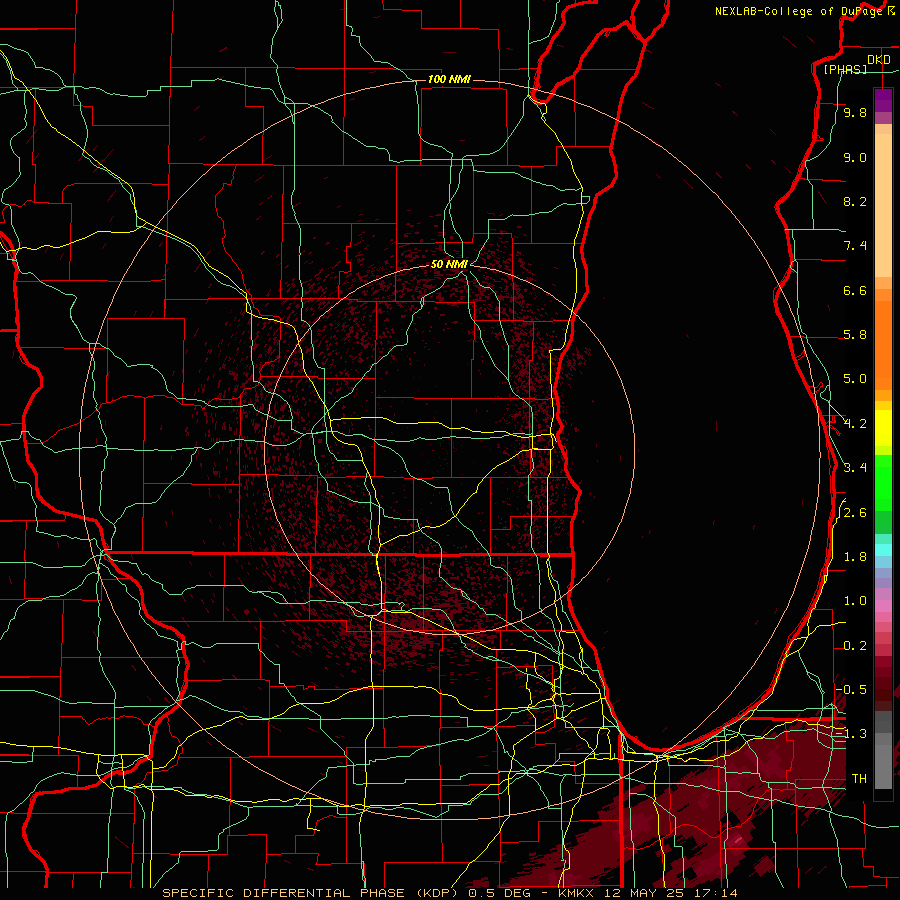Click the yellow band of the color scale
Viewport: 900px width, 900px height.
(883, 428)
